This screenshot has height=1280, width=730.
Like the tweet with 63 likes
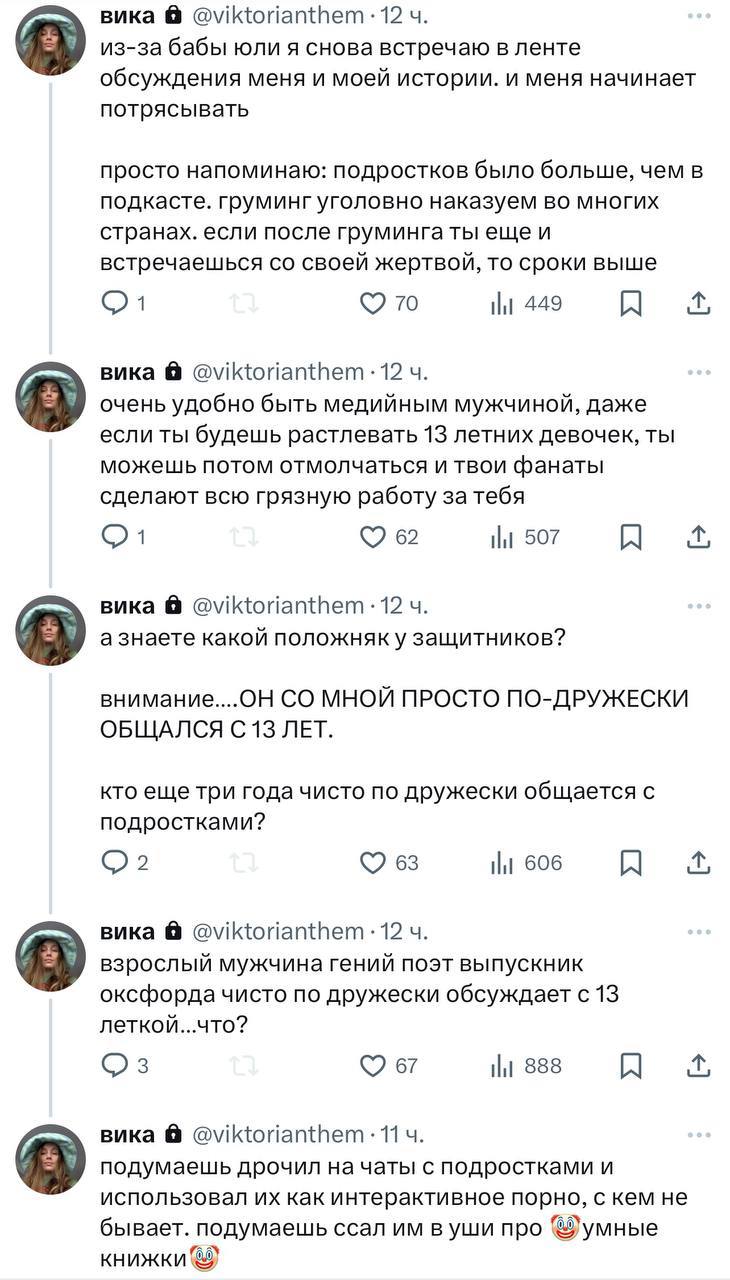tap(373, 862)
